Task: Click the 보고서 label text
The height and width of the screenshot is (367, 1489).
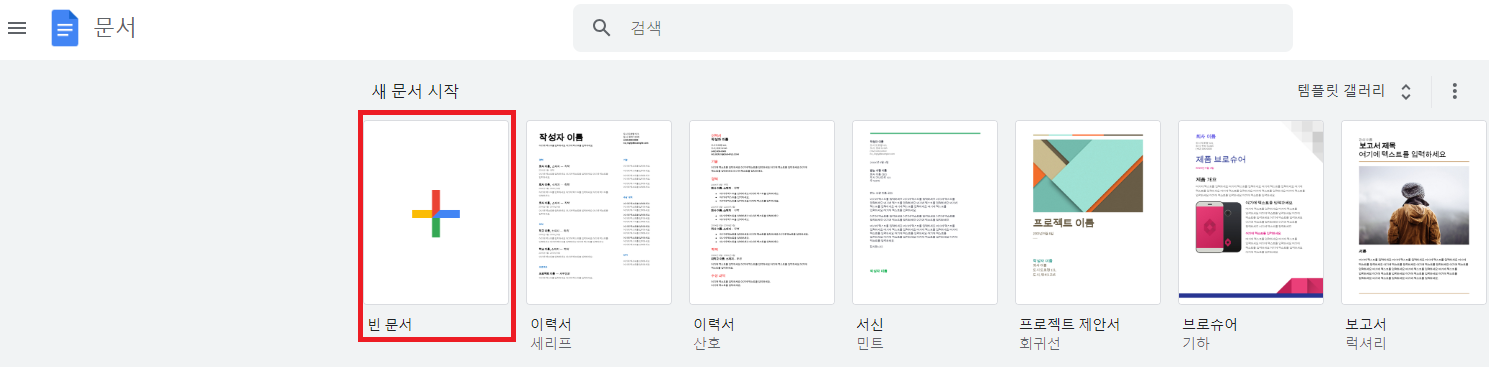Action: point(1366,325)
